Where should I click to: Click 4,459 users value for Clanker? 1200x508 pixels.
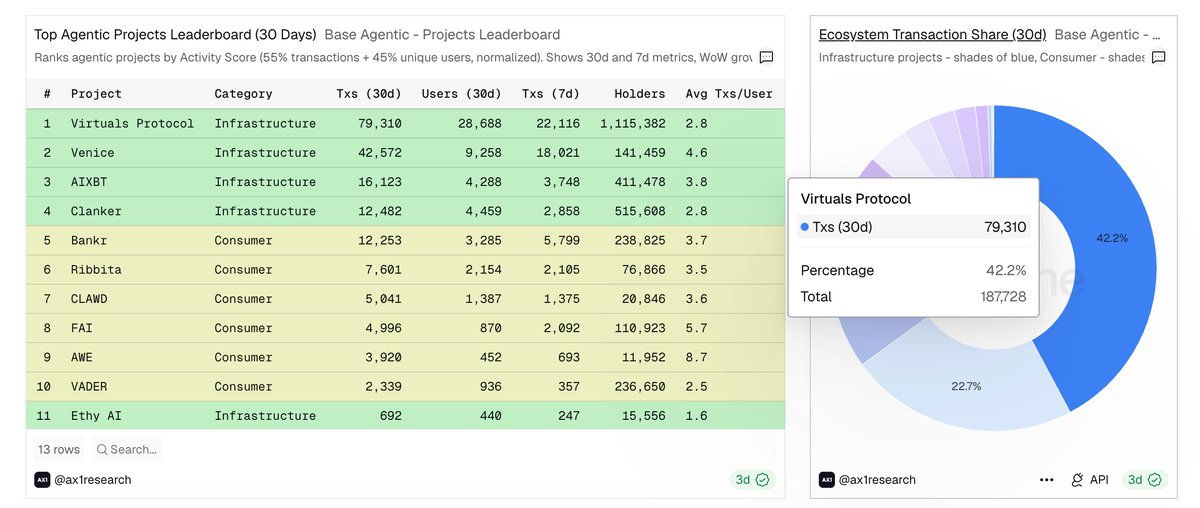click(482, 211)
